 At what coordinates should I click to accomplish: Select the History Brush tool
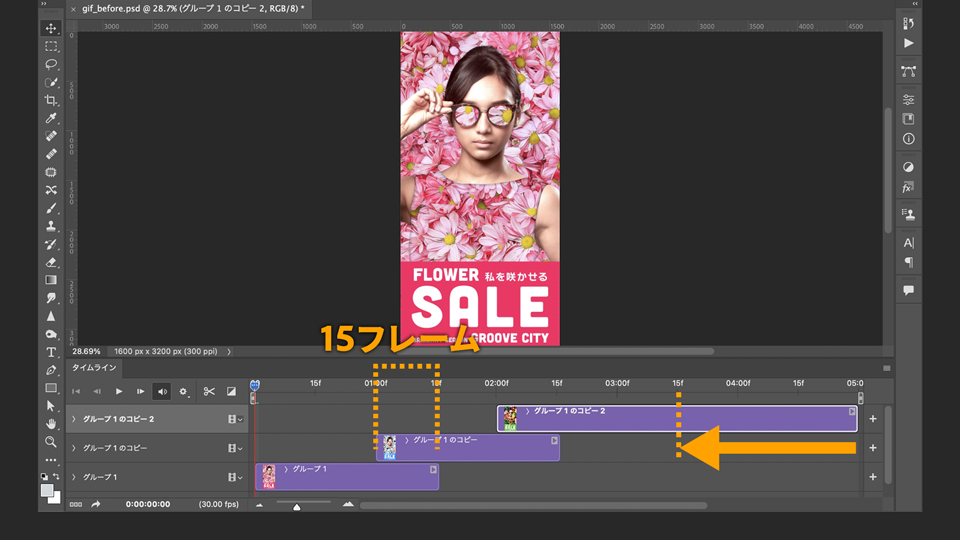coord(51,244)
